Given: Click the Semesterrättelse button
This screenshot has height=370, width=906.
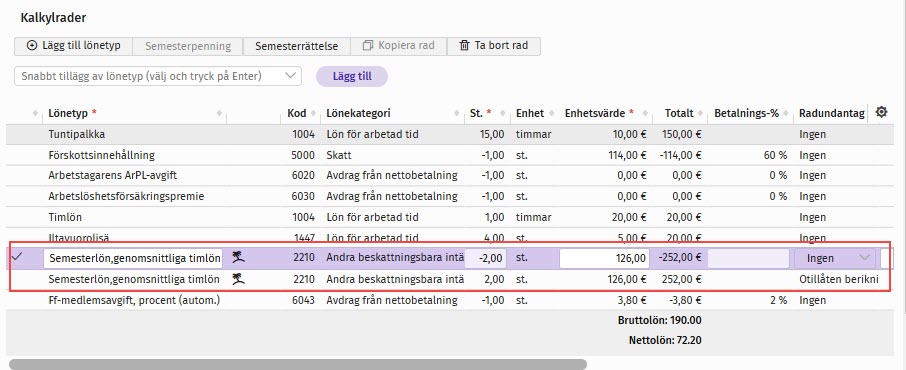Looking at the screenshot, I should [x=296, y=46].
